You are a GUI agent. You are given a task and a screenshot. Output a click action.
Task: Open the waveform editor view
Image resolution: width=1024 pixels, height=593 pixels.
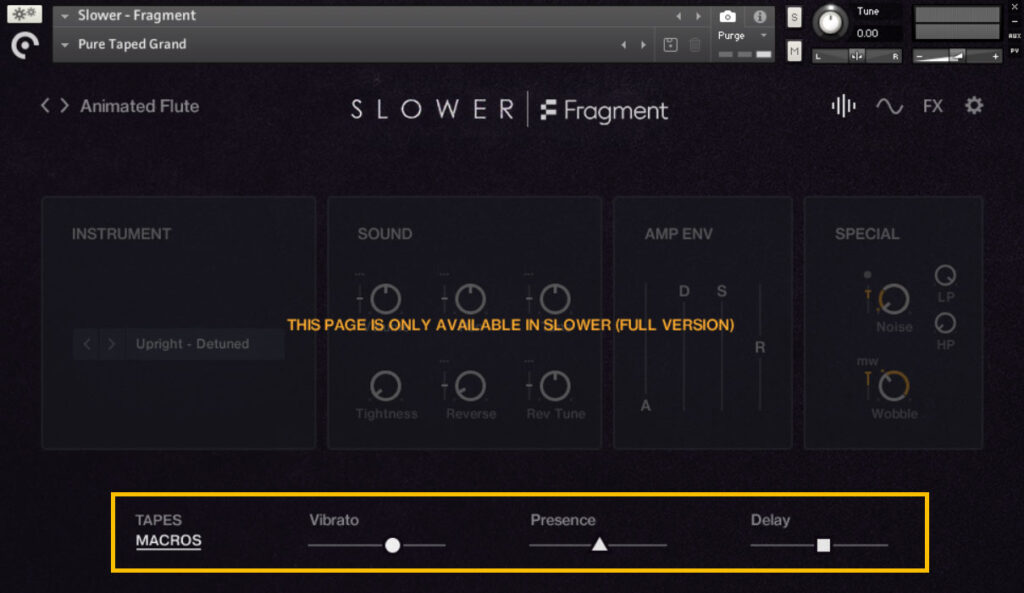coord(842,106)
